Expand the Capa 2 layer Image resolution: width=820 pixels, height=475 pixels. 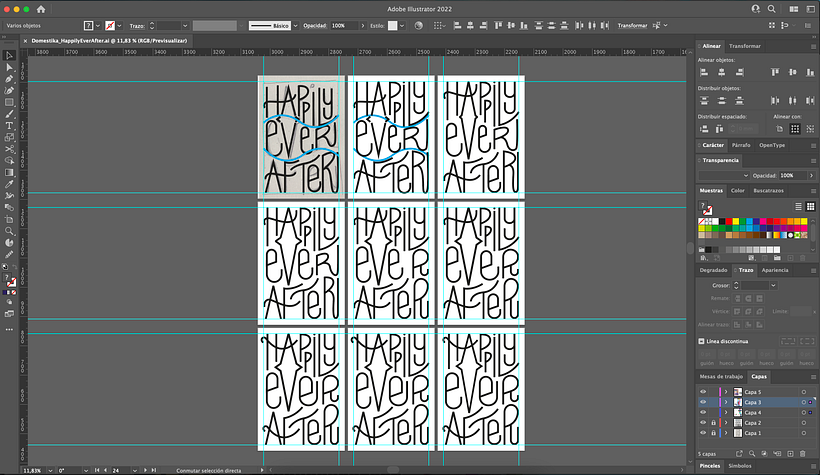click(x=726, y=423)
